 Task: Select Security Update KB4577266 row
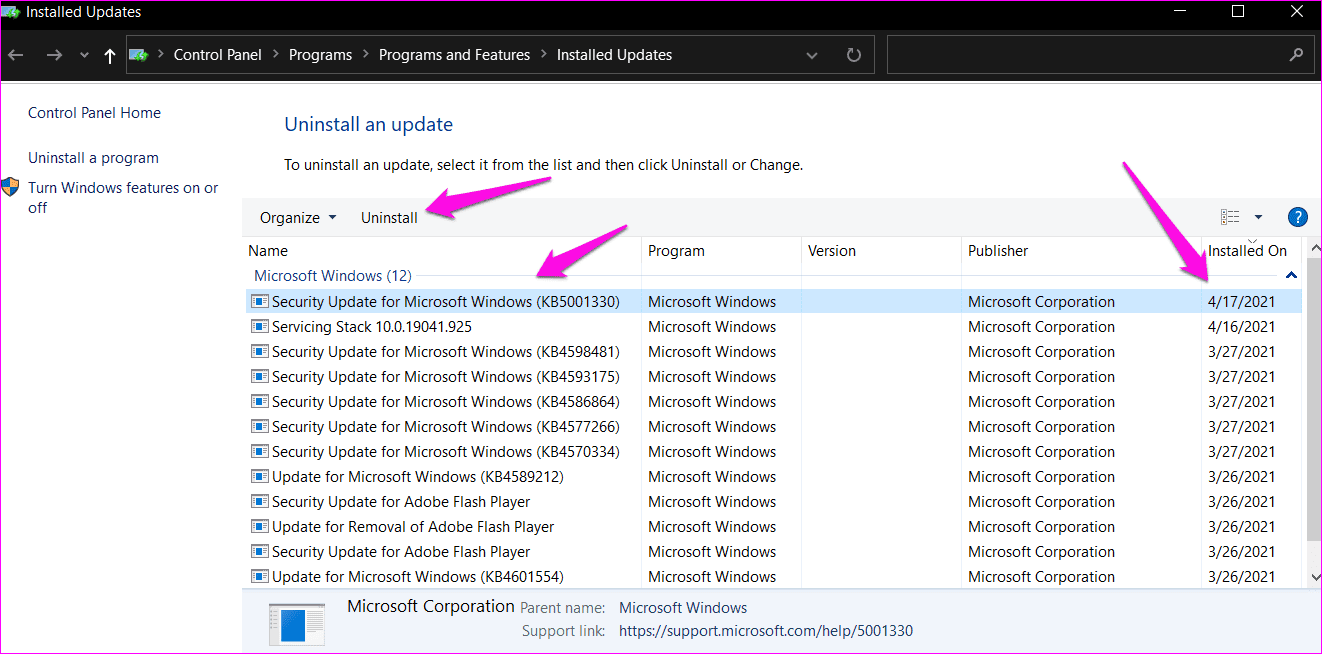(x=773, y=426)
